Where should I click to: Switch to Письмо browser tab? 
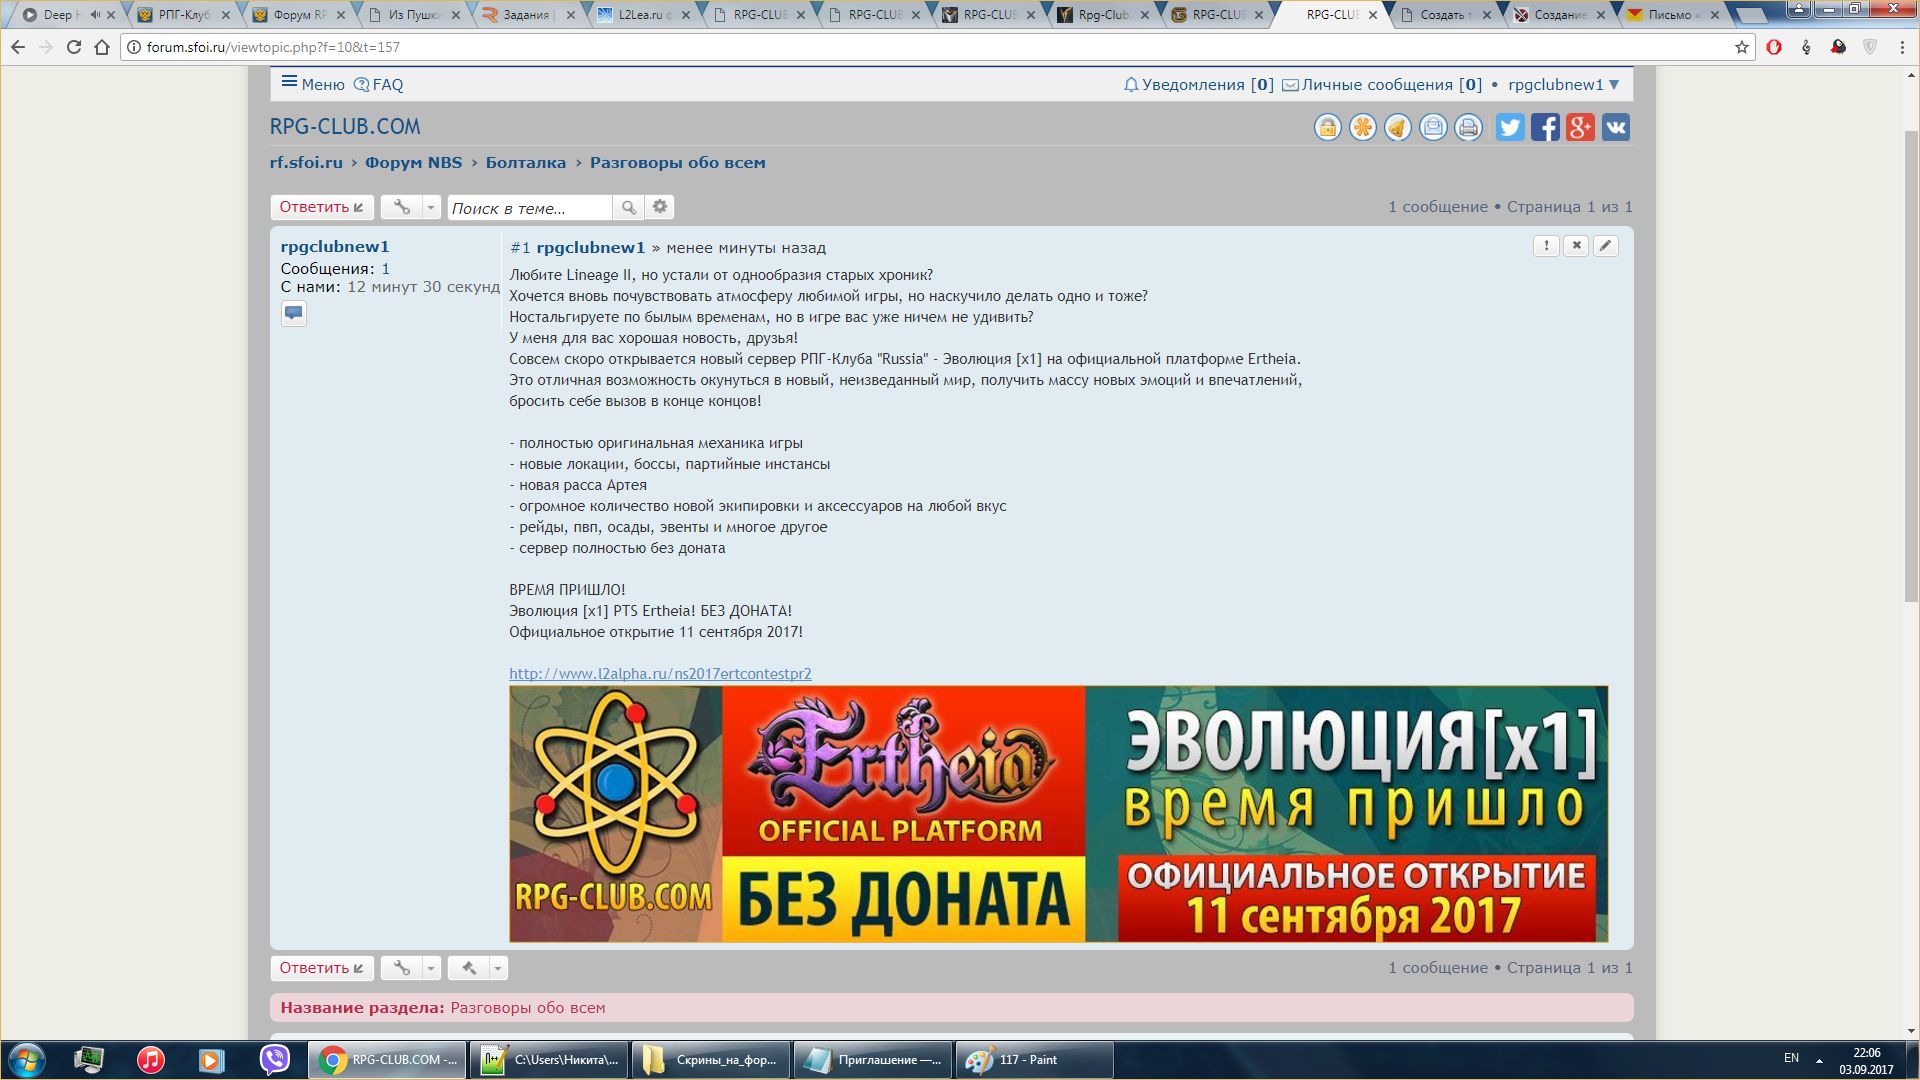pos(1673,15)
